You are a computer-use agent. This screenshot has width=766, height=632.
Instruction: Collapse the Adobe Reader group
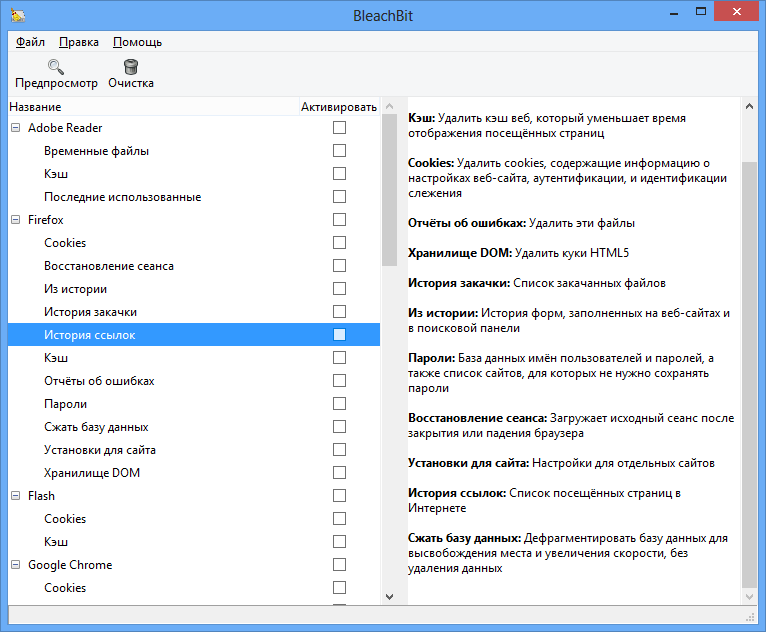pyautogui.click(x=16, y=127)
